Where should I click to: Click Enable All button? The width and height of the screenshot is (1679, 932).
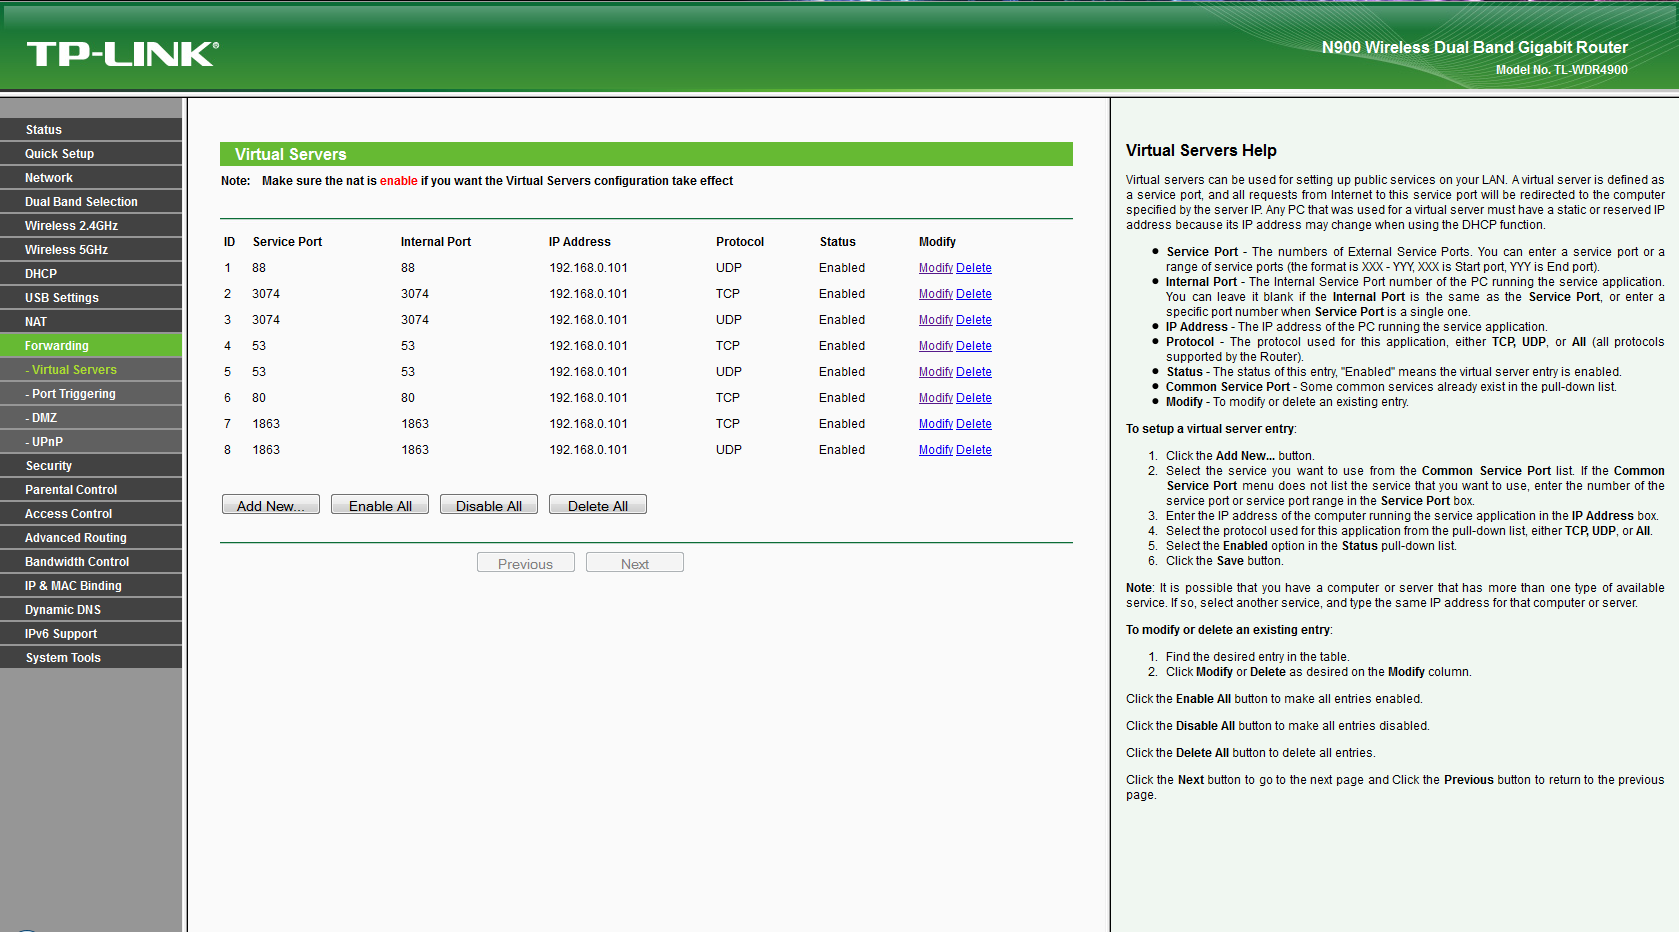(x=380, y=505)
